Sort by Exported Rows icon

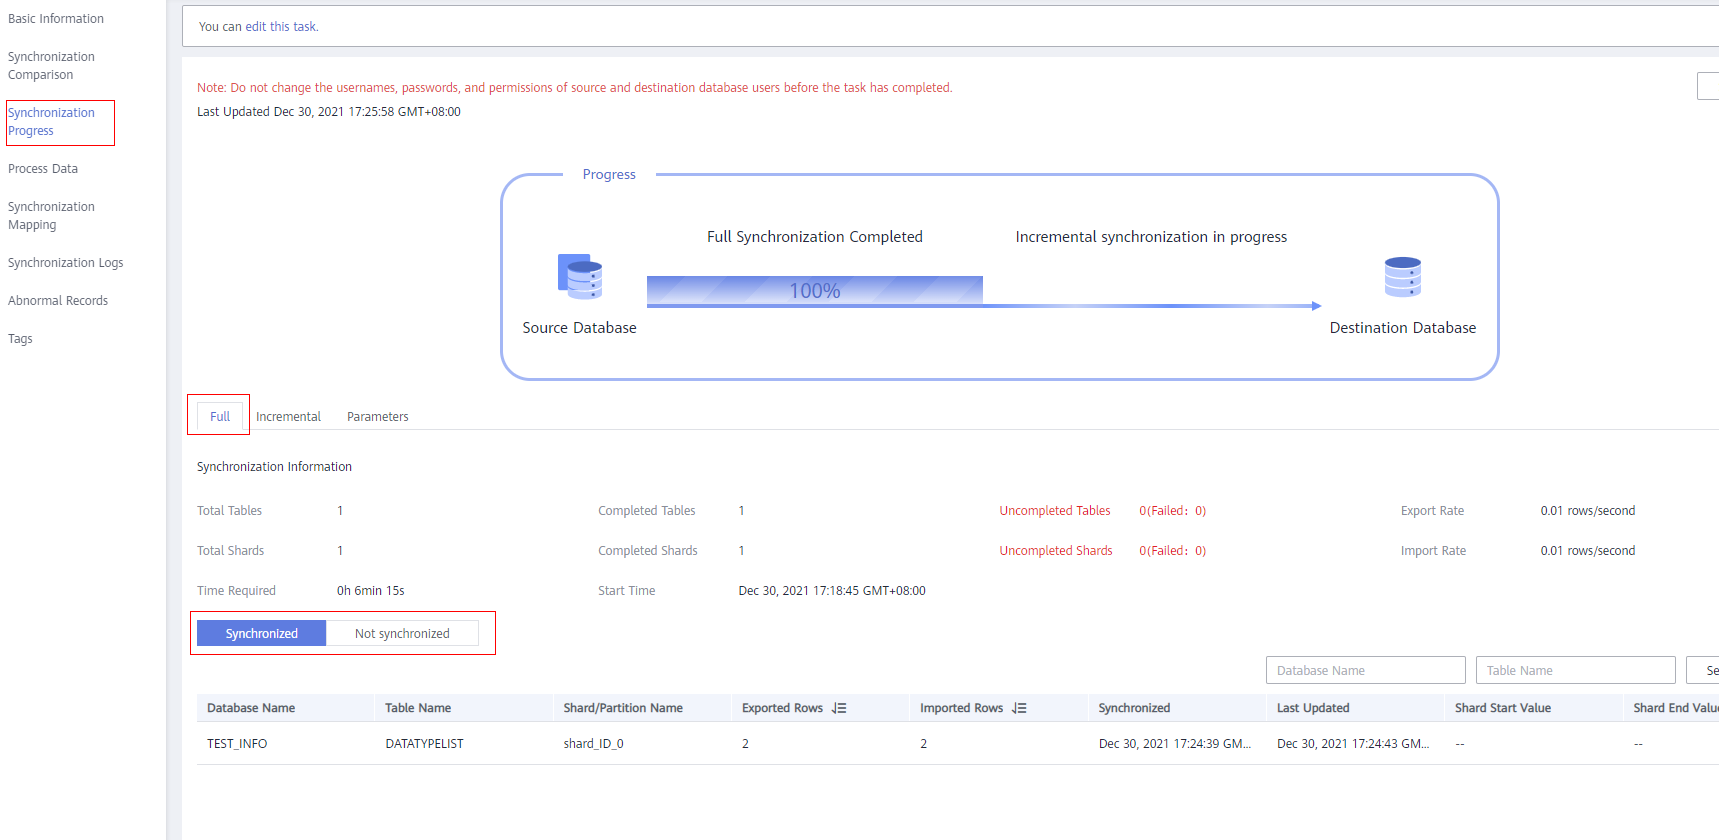coord(839,708)
